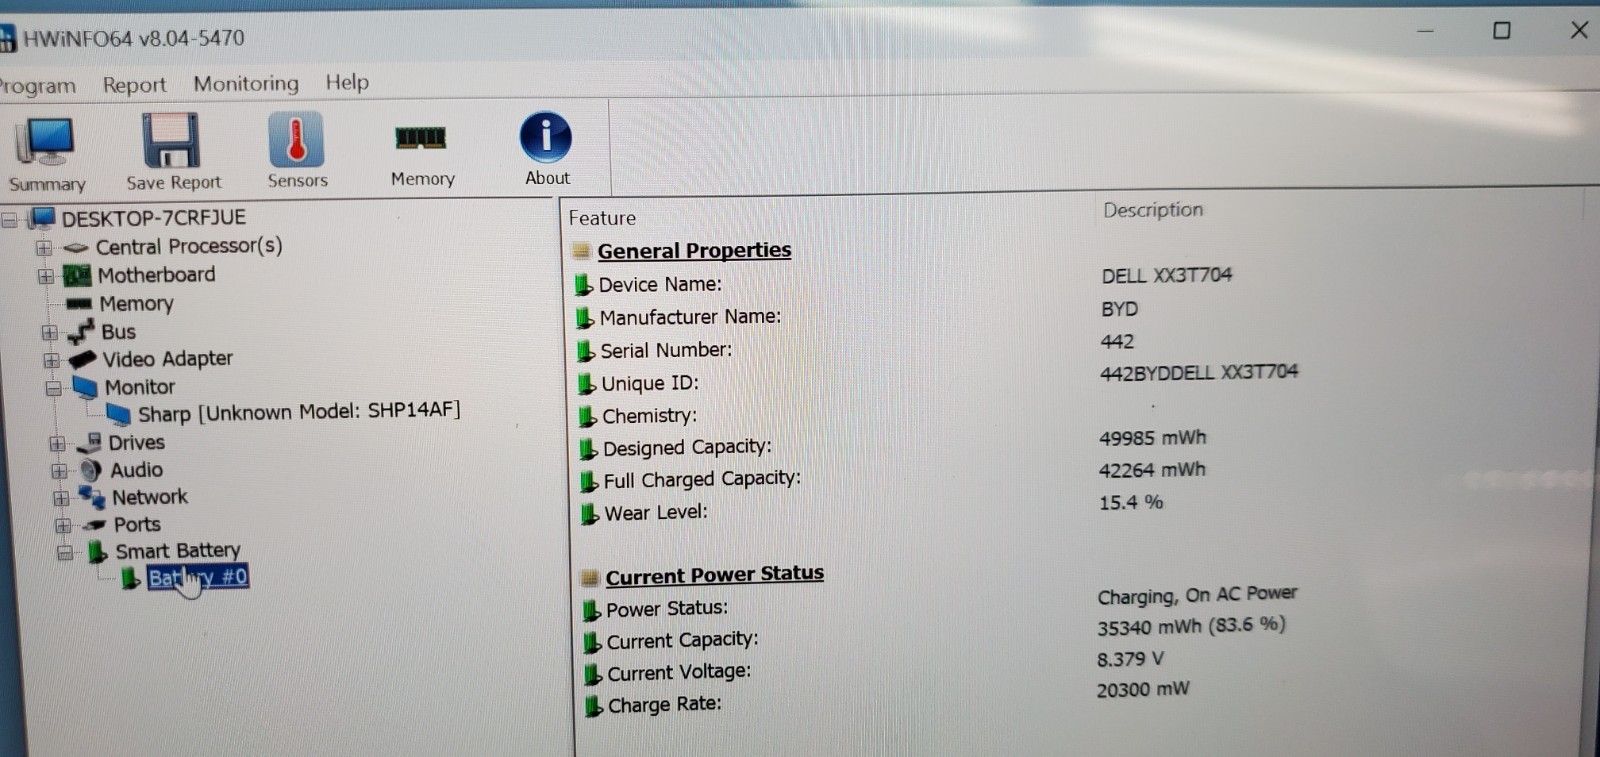Image resolution: width=1600 pixels, height=757 pixels.
Task: Click the Network node icon
Action: click(x=92, y=497)
